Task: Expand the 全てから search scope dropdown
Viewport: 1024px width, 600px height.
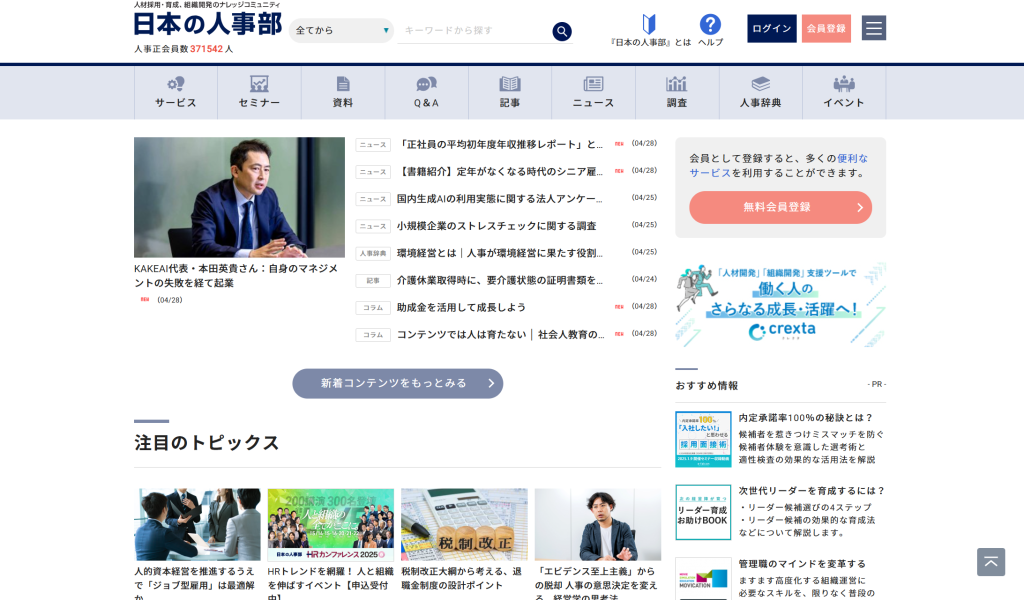Action: (341, 31)
